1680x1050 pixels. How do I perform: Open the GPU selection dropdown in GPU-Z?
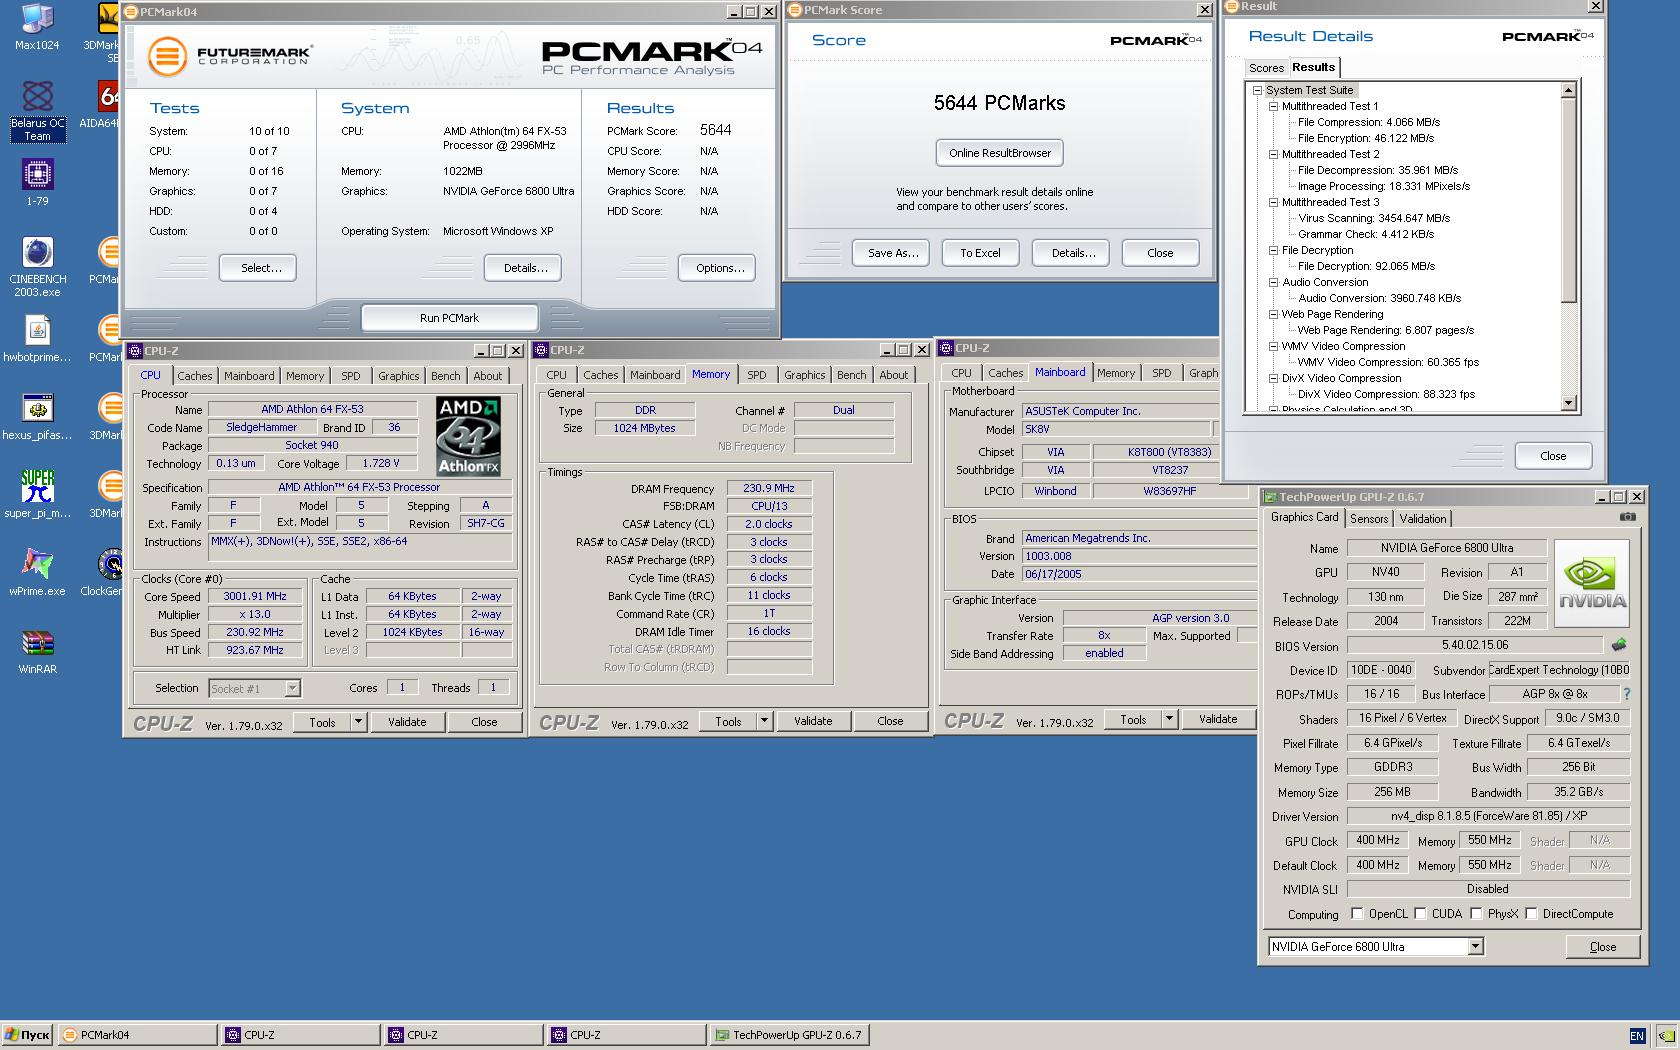pyautogui.click(x=1475, y=947)
